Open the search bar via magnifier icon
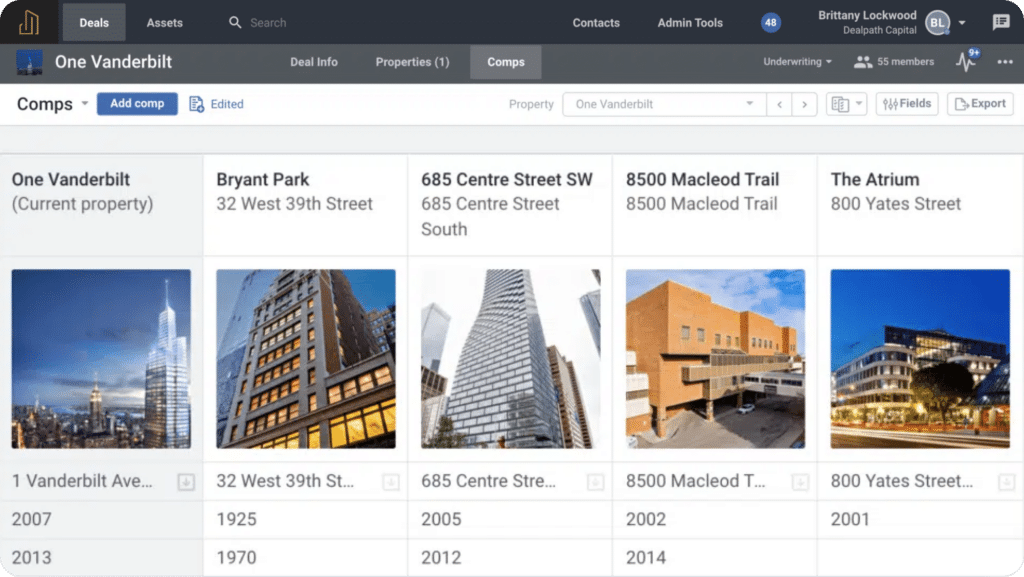 233,21
